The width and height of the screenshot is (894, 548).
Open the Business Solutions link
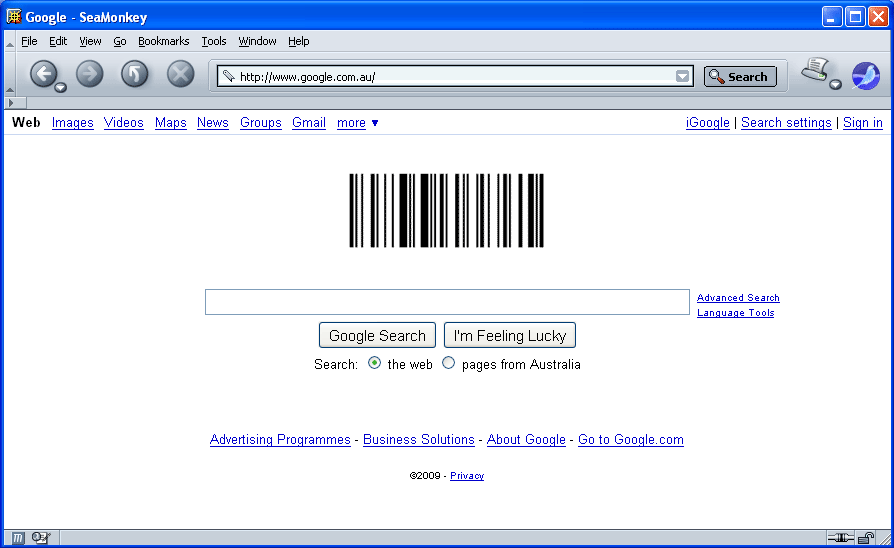point(418,440)
